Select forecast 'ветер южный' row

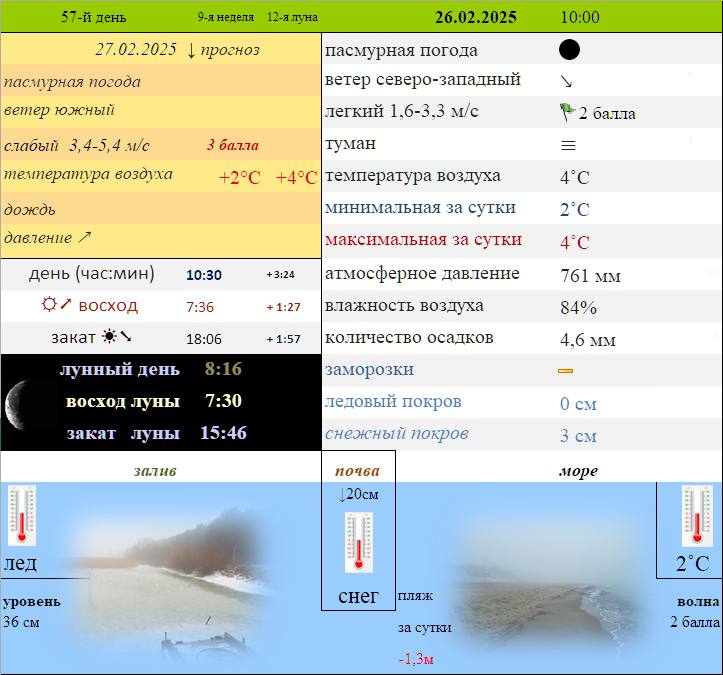pyautogui.click(x=160, y=111)
